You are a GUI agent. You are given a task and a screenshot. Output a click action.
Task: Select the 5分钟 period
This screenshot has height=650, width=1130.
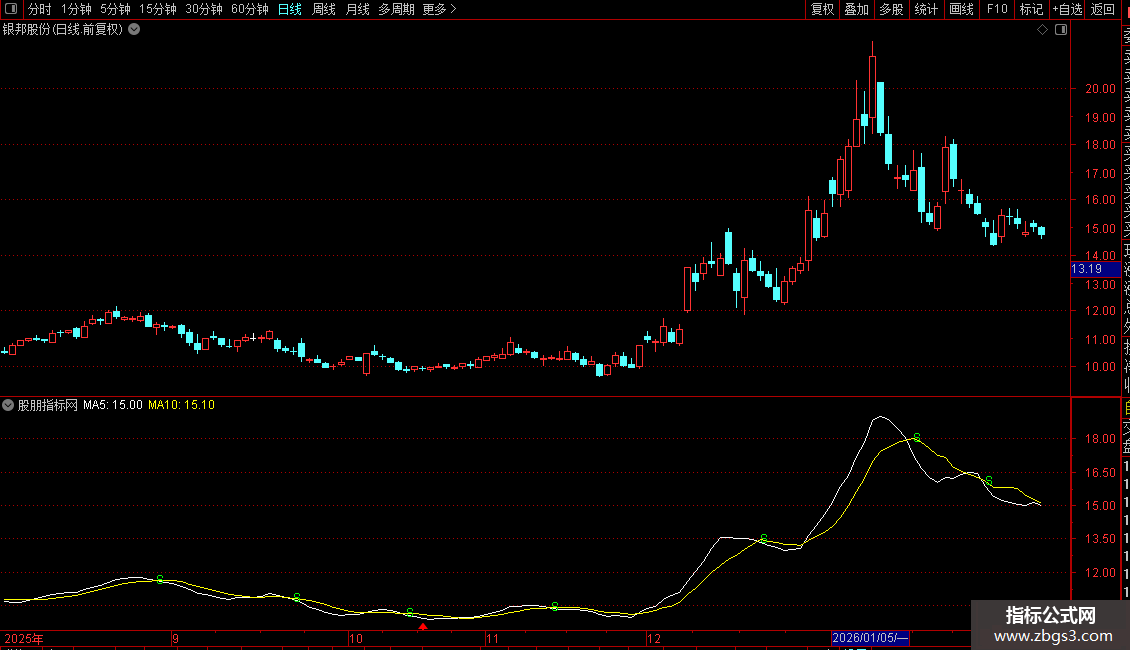(x=115, y=9)
